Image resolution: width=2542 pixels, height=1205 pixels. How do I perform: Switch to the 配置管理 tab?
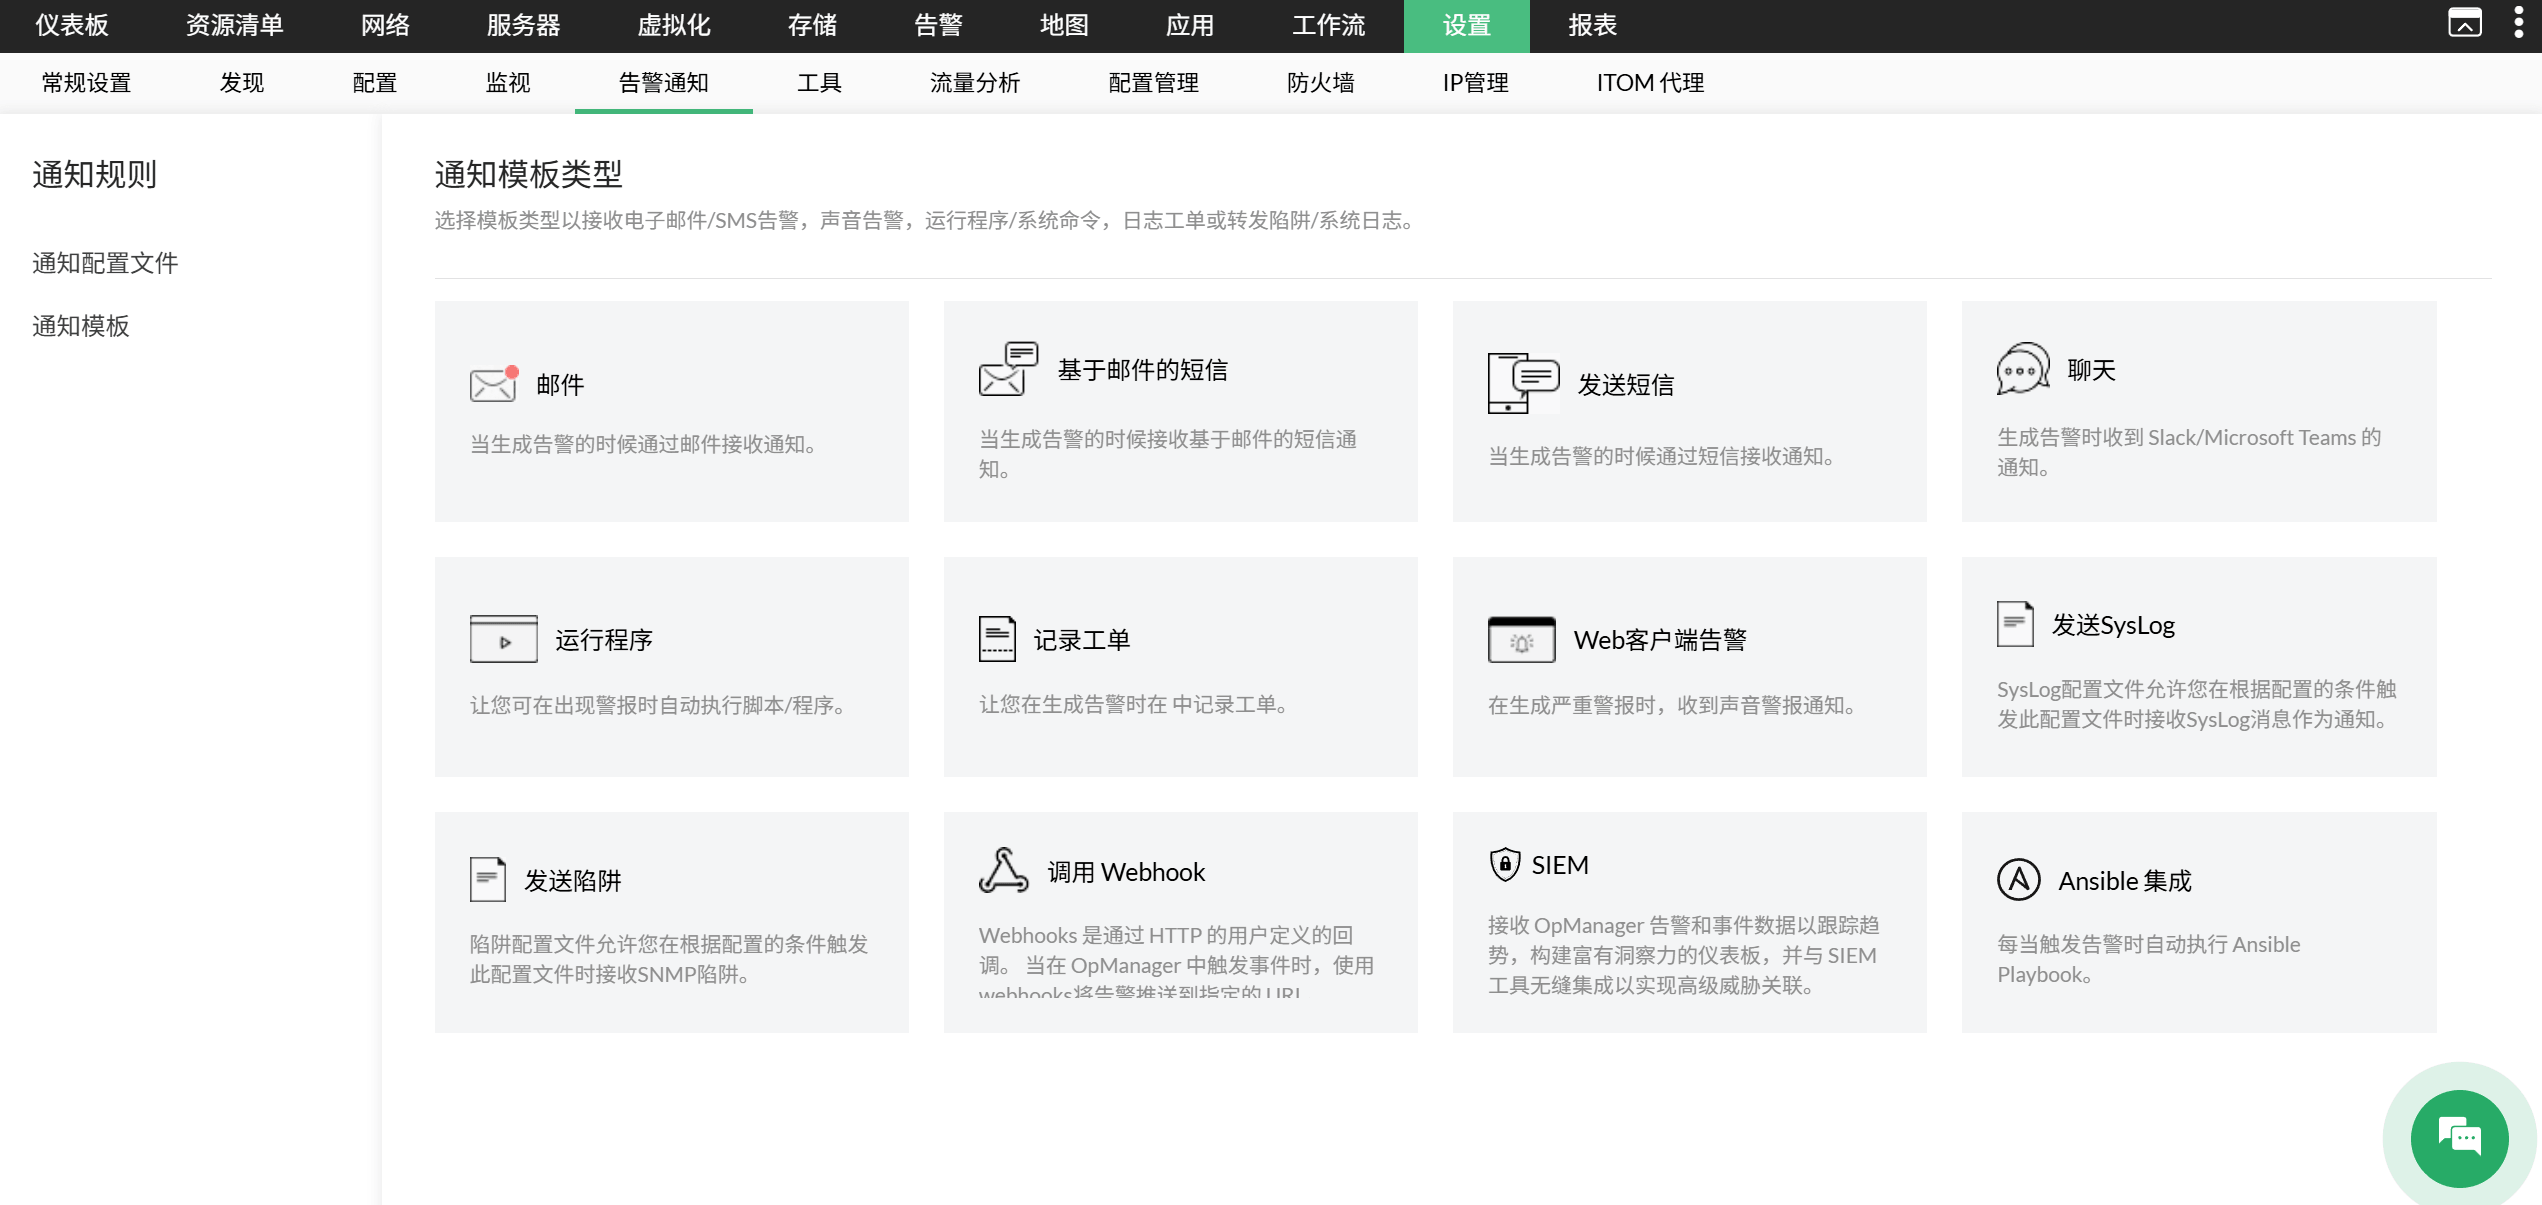click(1153, 82)
